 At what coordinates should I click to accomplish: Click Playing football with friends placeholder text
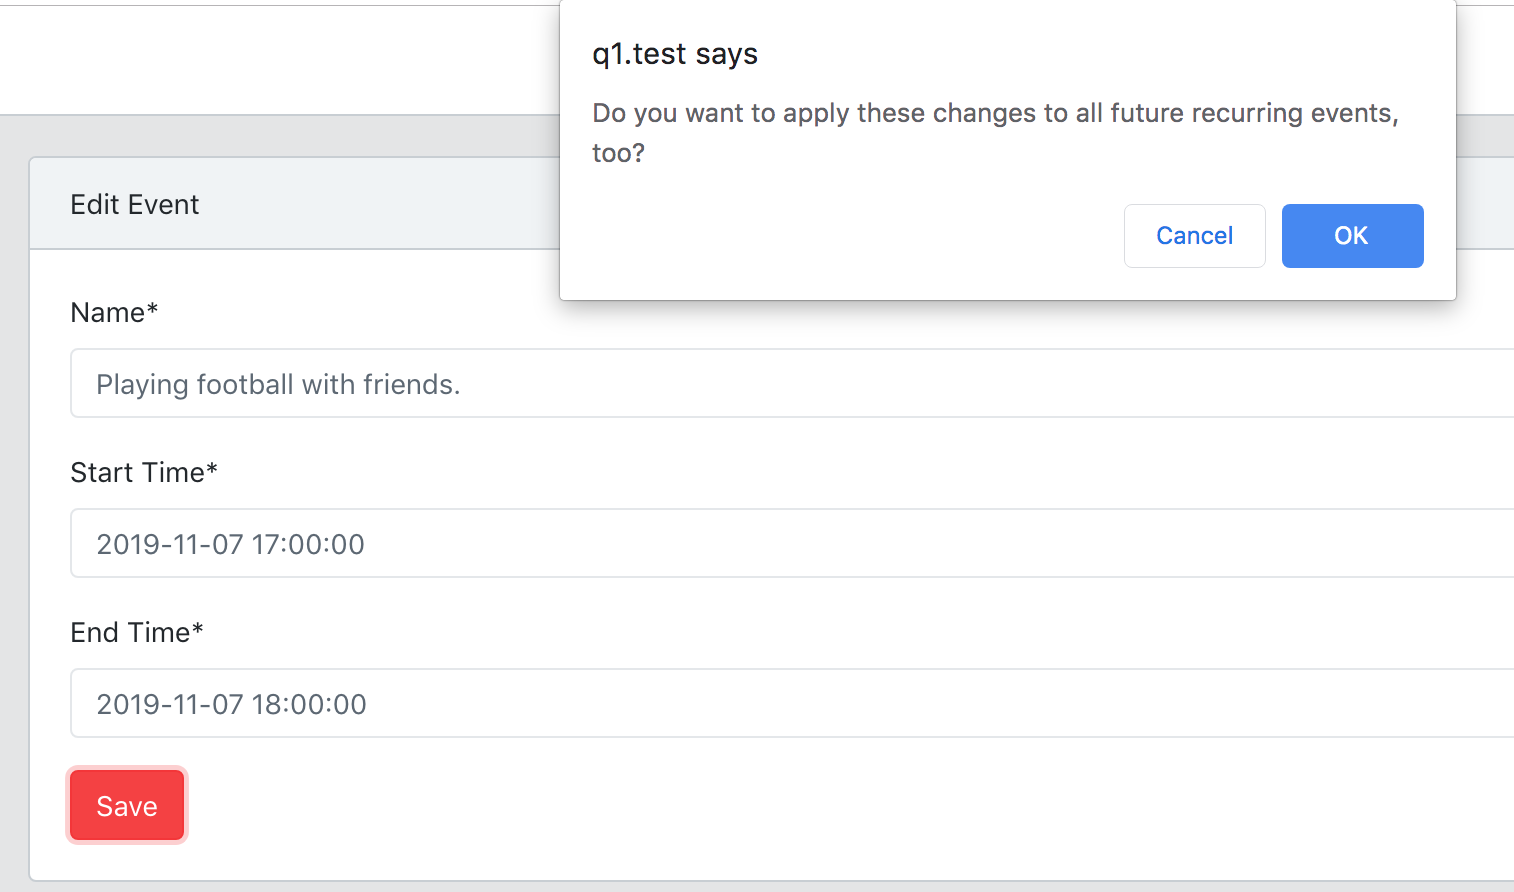click(x=278, y=383)
